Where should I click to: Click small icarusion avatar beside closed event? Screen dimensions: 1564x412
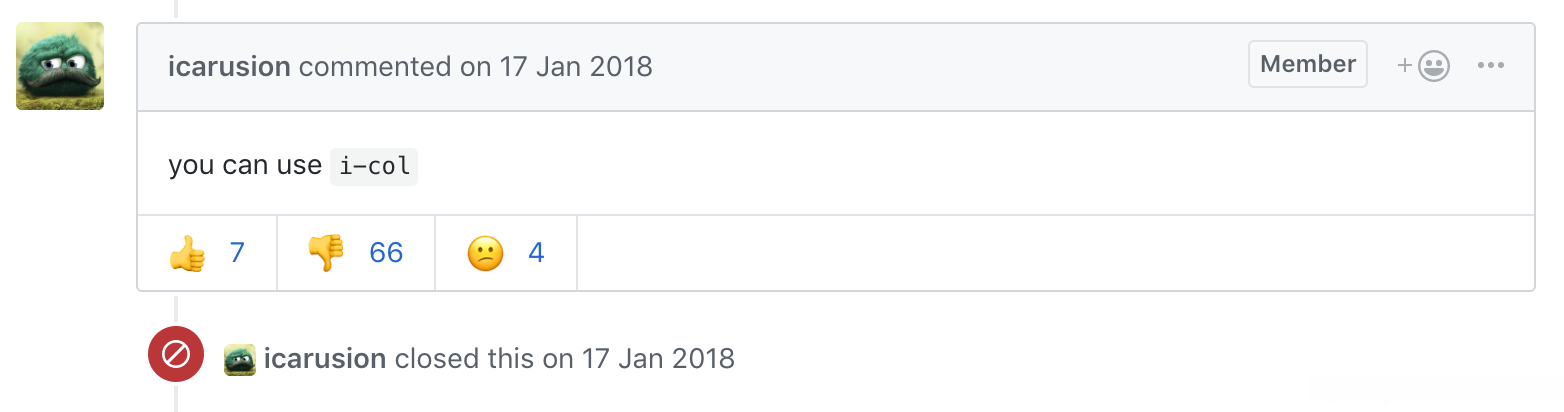[240, 359]
